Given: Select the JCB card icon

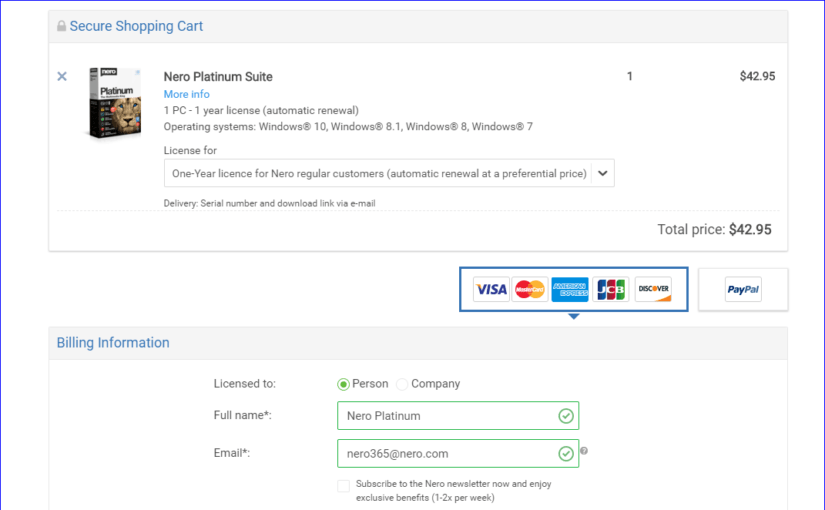Looking at the screenshot, I should coord(610,289).
